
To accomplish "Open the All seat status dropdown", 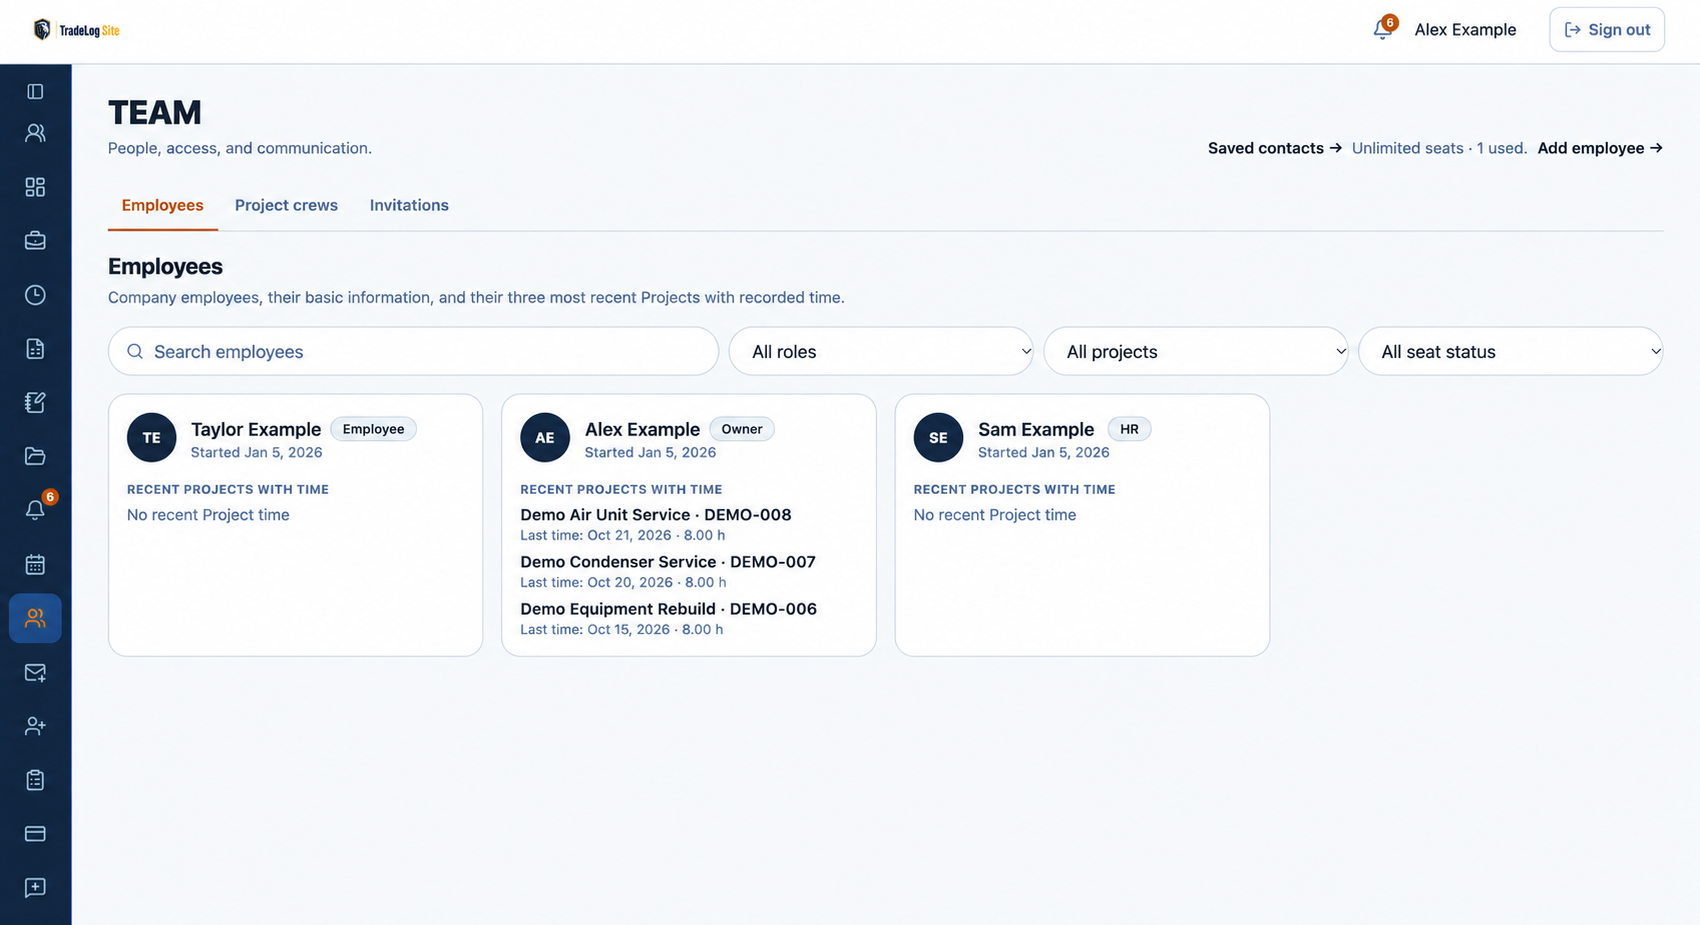I will [x=1510, y=351].
